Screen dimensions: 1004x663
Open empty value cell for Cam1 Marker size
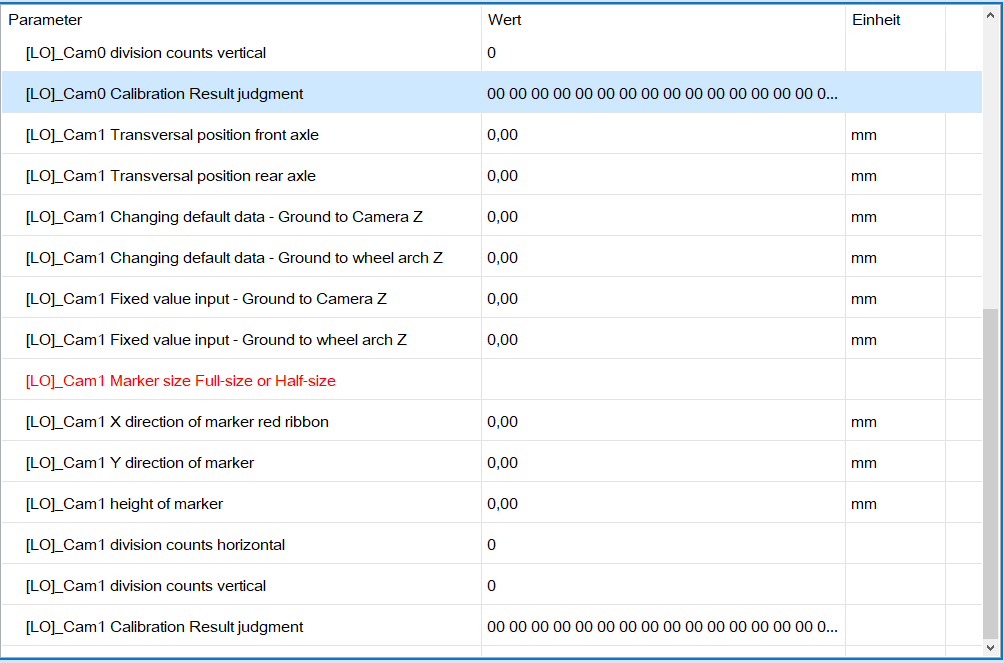[x=662, y=381]
